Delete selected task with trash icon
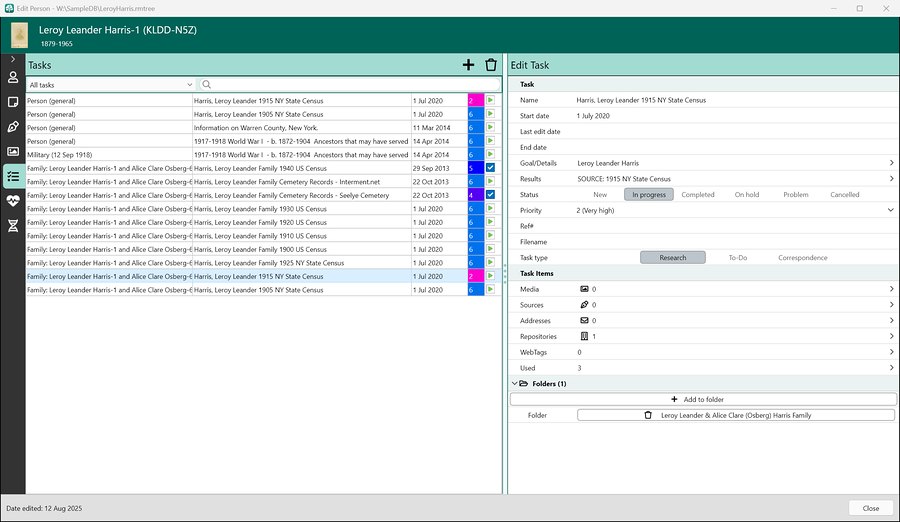The height and width of the screenshot is (522, 900). tap(491, 65)
